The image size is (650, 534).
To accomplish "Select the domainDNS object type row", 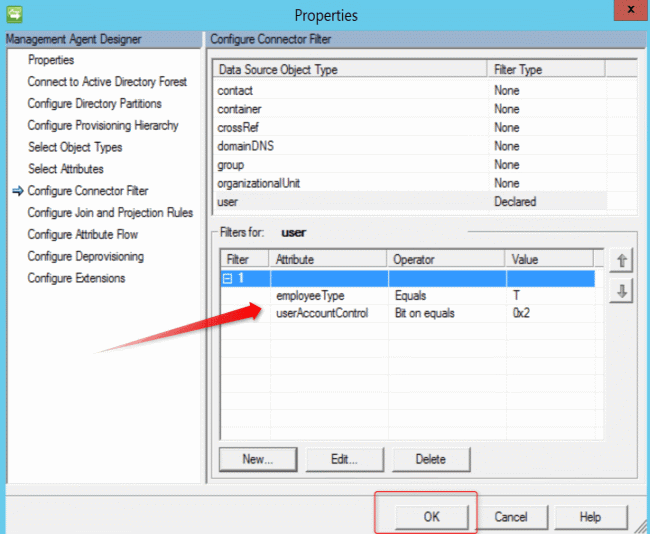I will 410,146.
